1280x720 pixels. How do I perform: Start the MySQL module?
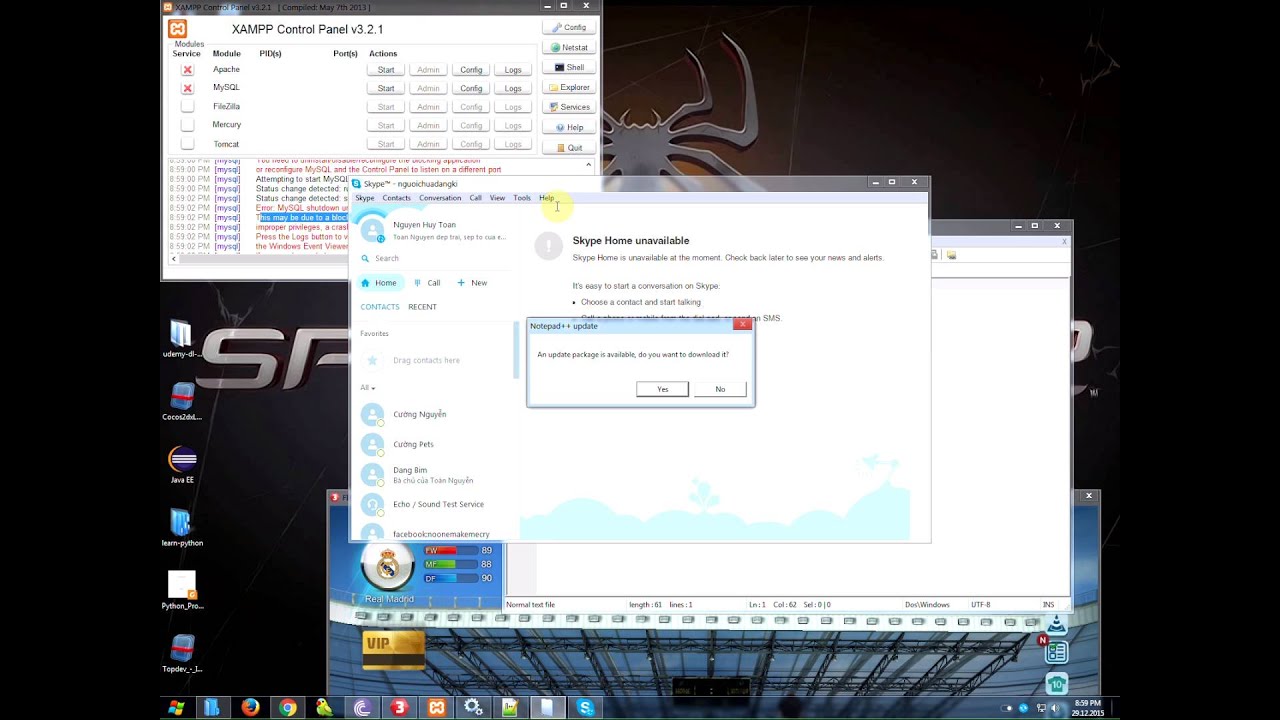pyautogui.click(x=386, y=88)
